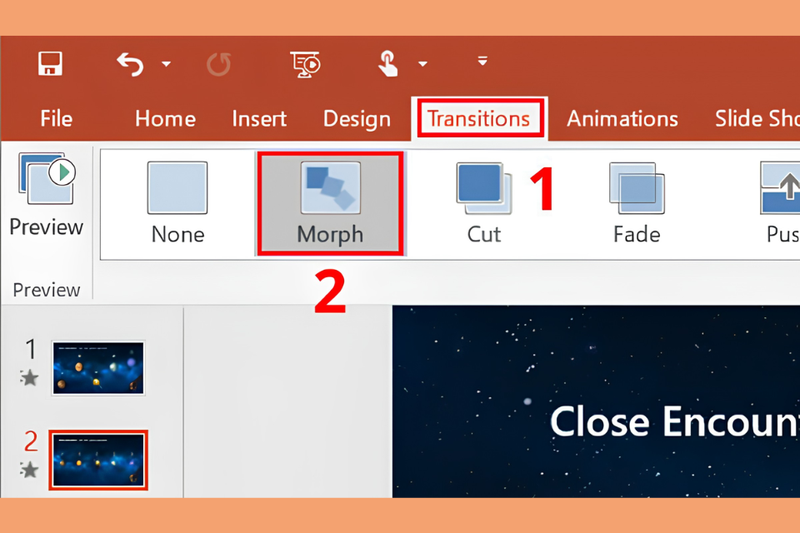
Task: Click the greyed-out Redo icon
Action: (219, 64)
